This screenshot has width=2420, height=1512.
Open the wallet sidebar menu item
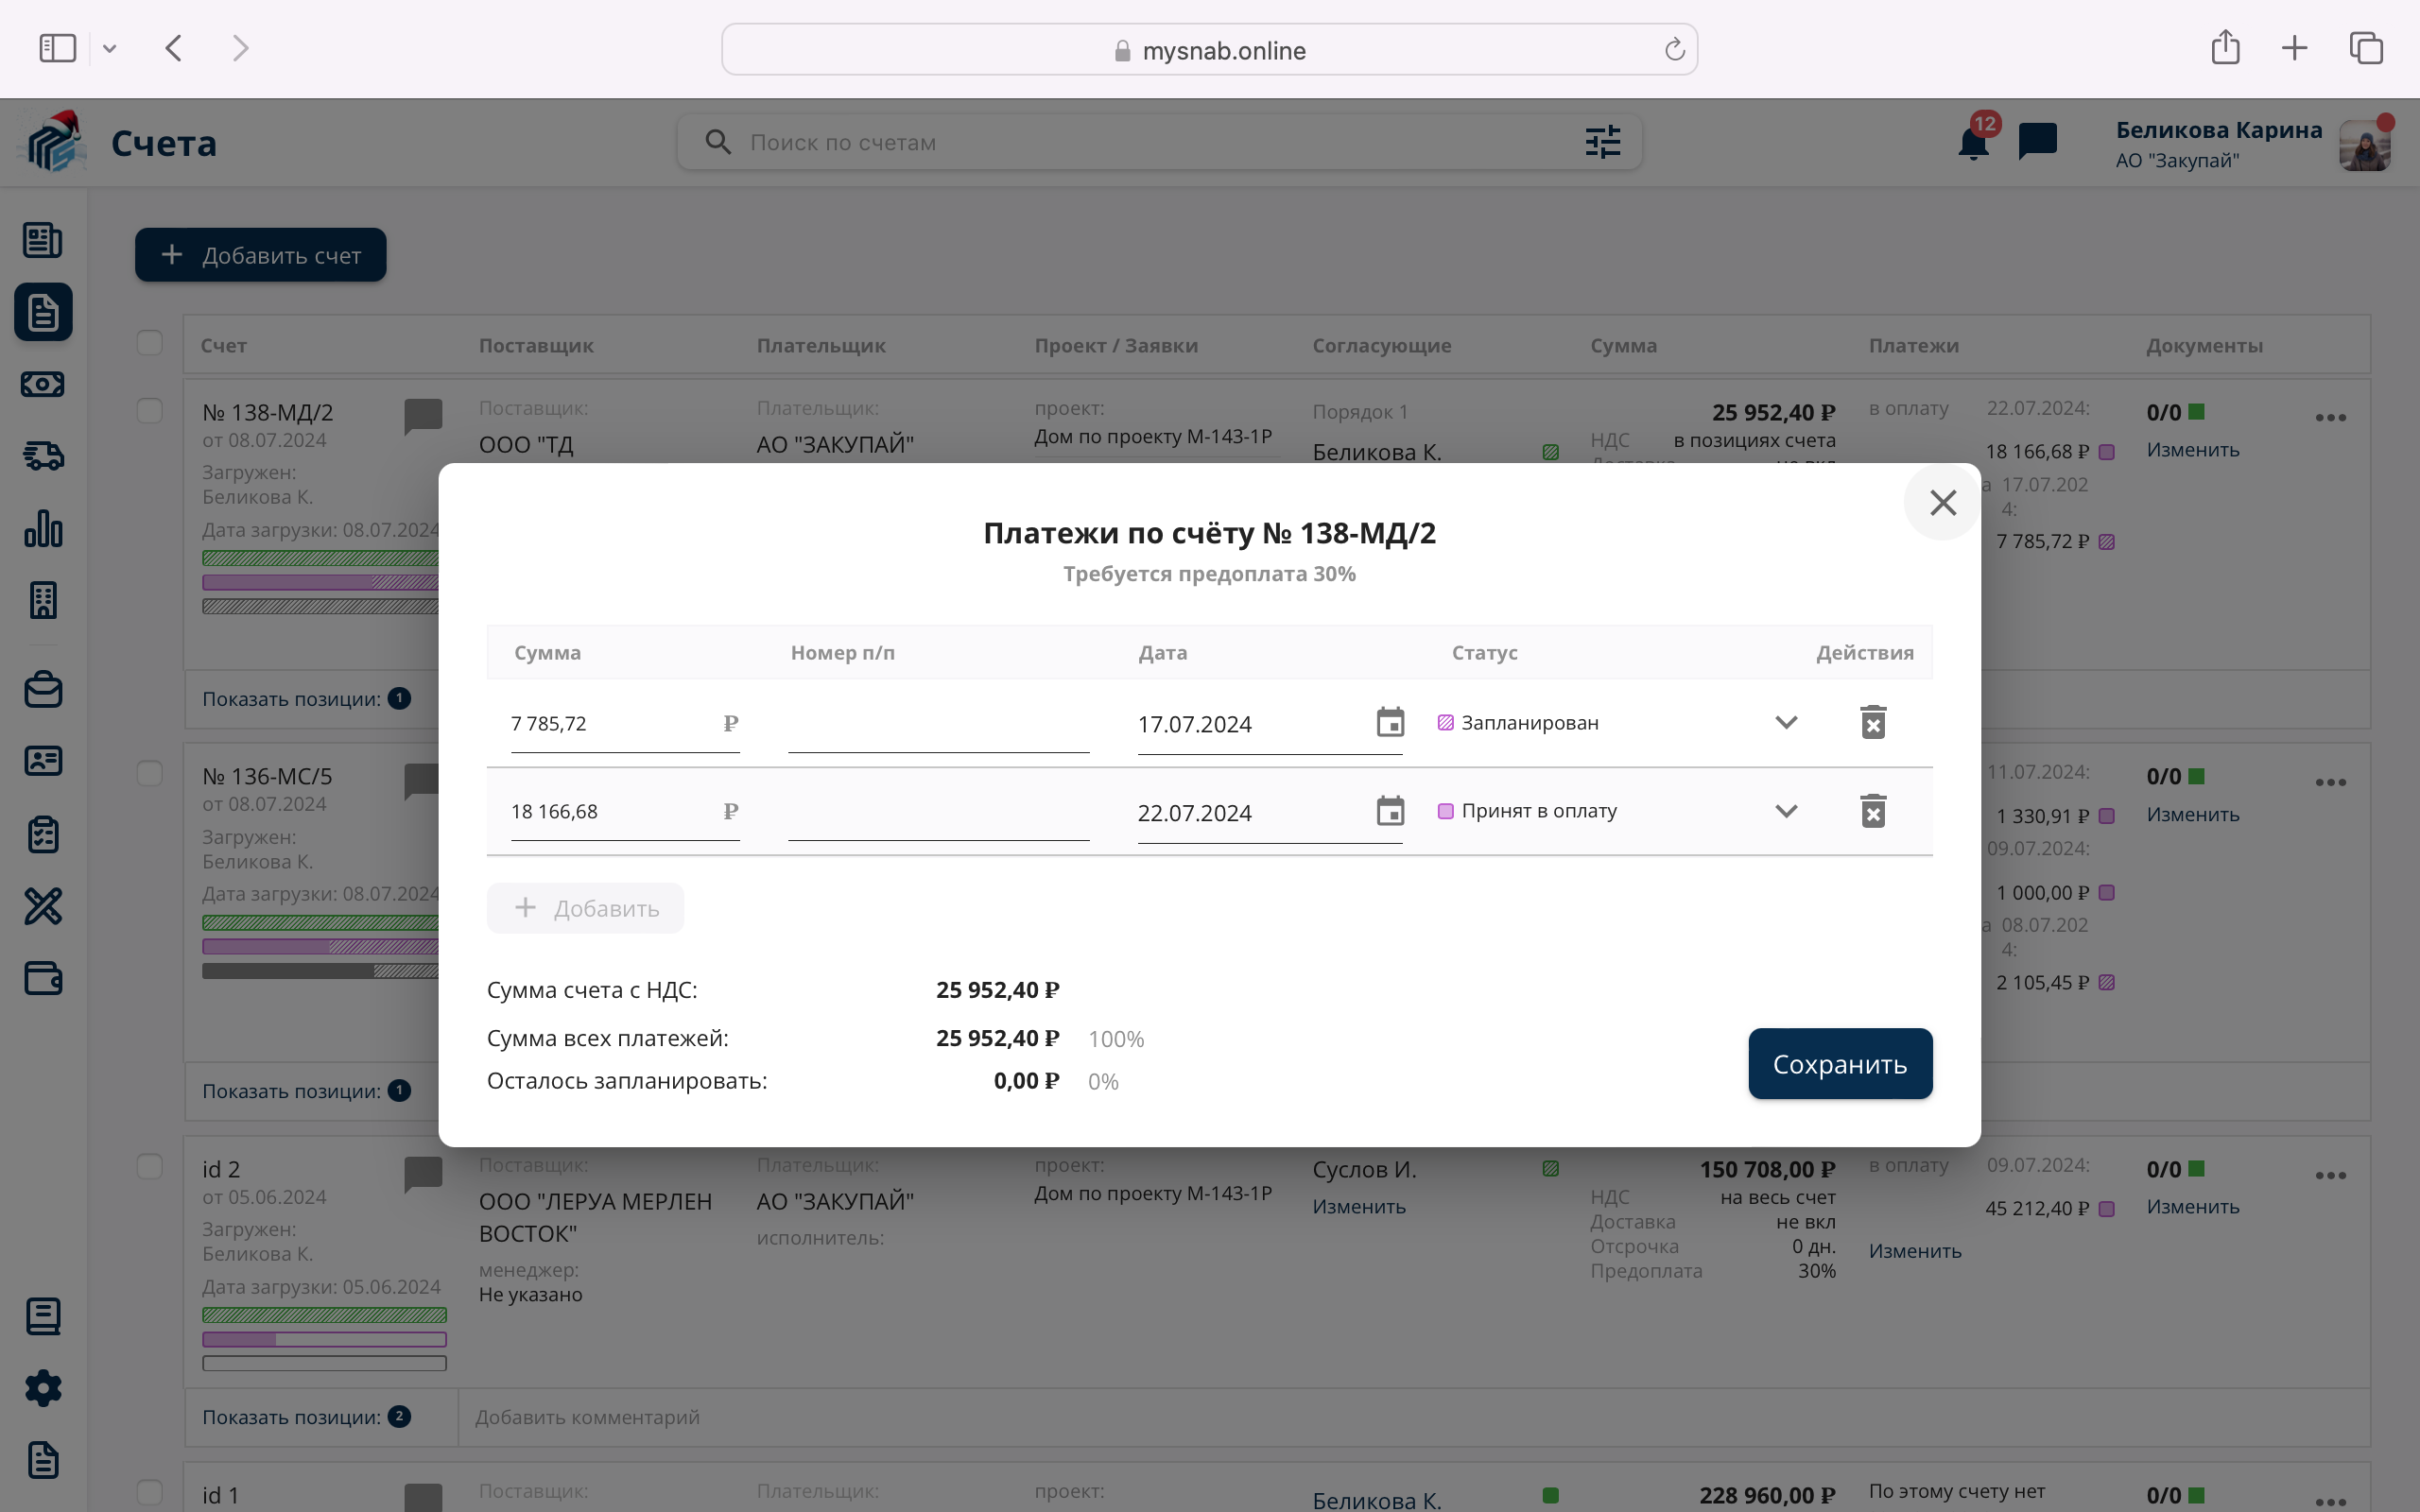point(43,978)
